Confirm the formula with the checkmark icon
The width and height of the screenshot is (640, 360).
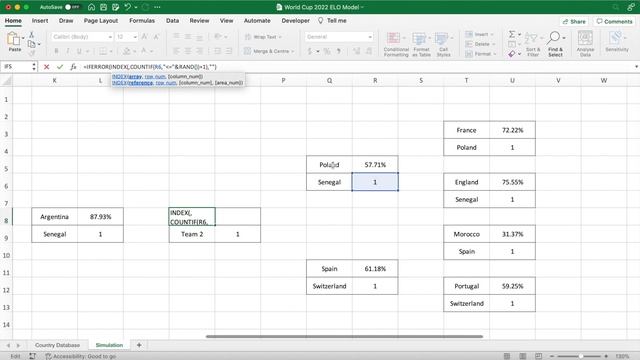tap(60, 67)
